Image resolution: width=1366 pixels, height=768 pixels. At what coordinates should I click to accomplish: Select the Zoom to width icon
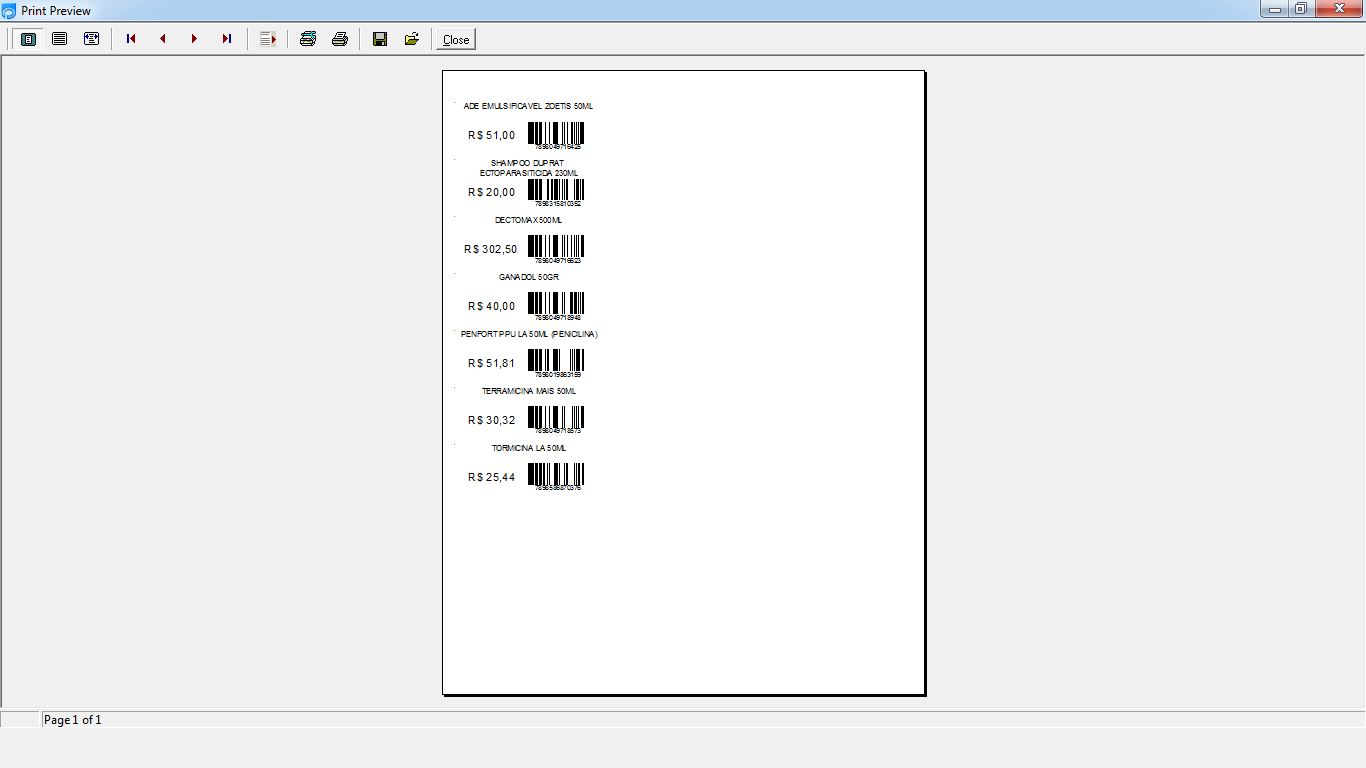pos(91,39)
